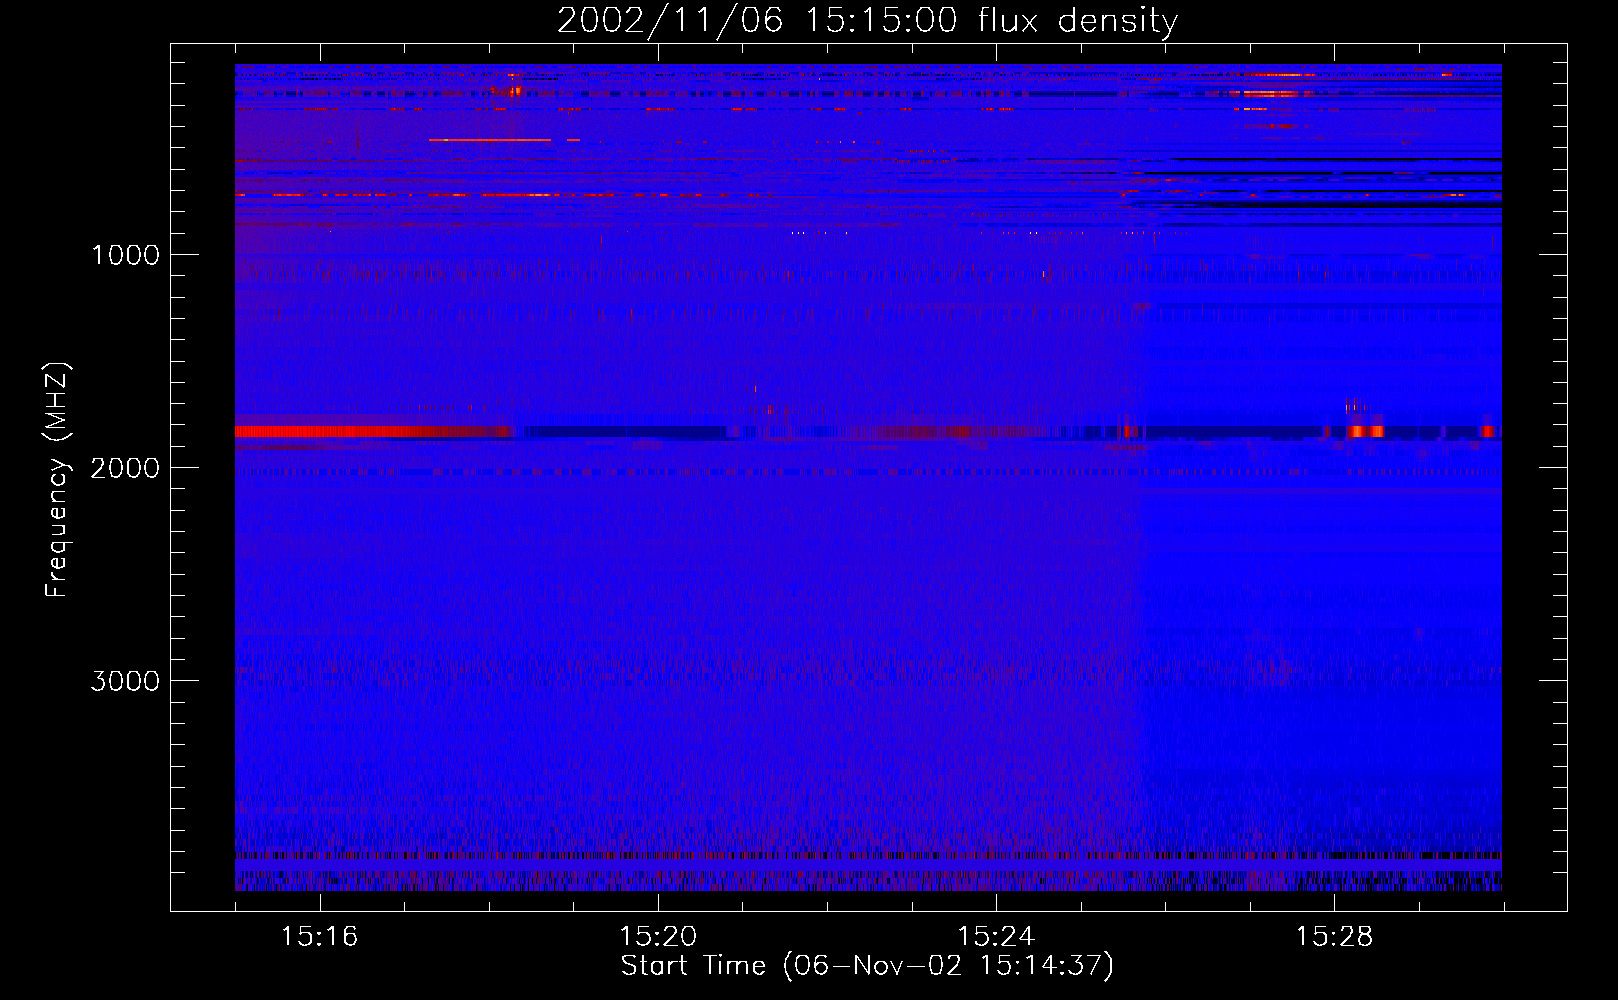Select the 3000 frequency tick label

point(125,681)
